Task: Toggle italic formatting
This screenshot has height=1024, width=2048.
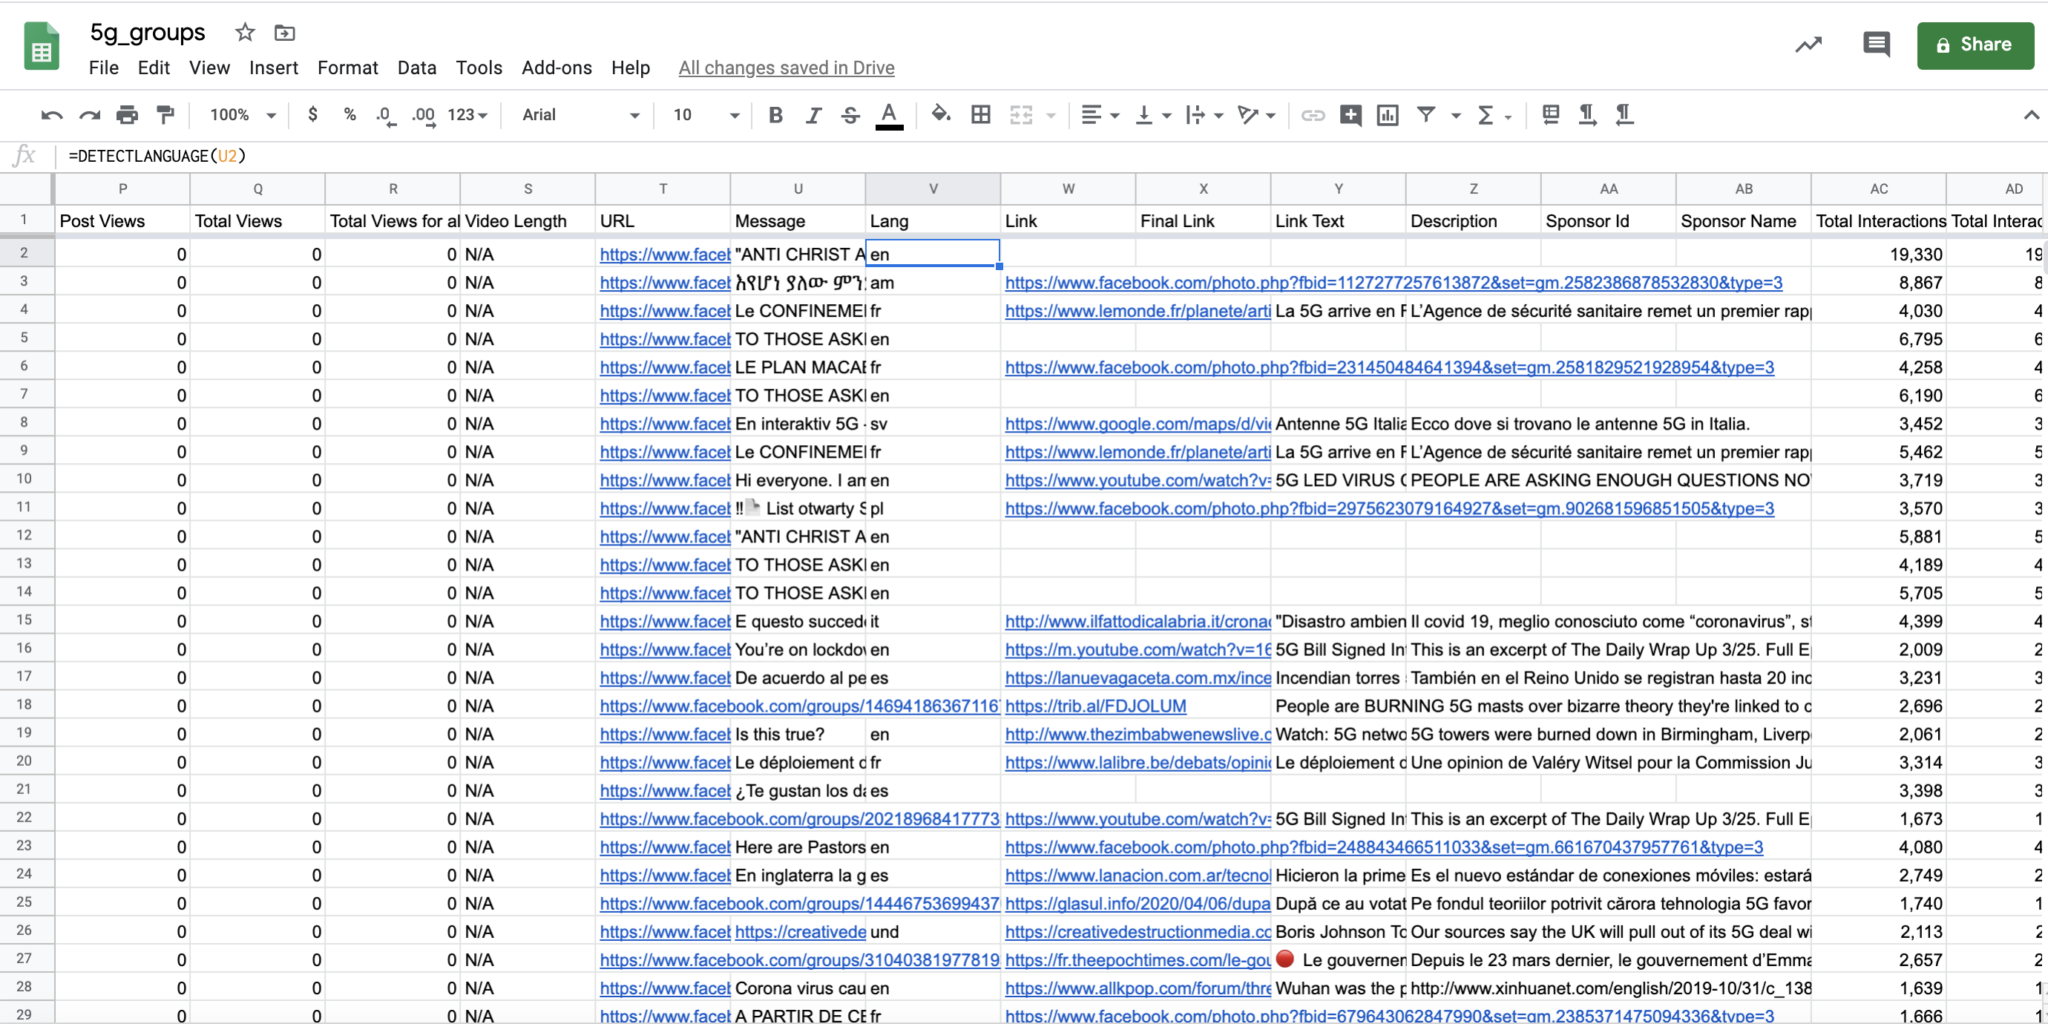Action: tap(813, 115)
